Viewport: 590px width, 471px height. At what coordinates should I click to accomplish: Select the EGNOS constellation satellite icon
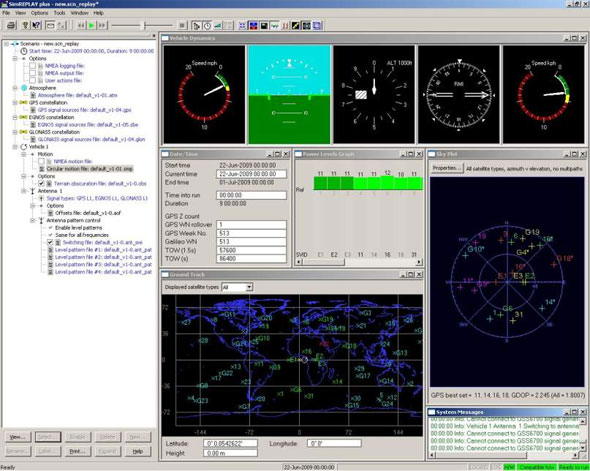click(23, 117)
